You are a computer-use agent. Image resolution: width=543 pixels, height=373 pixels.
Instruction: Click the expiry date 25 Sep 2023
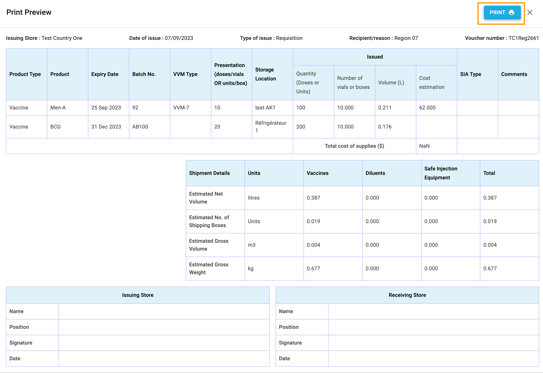[x=106, y=108]
